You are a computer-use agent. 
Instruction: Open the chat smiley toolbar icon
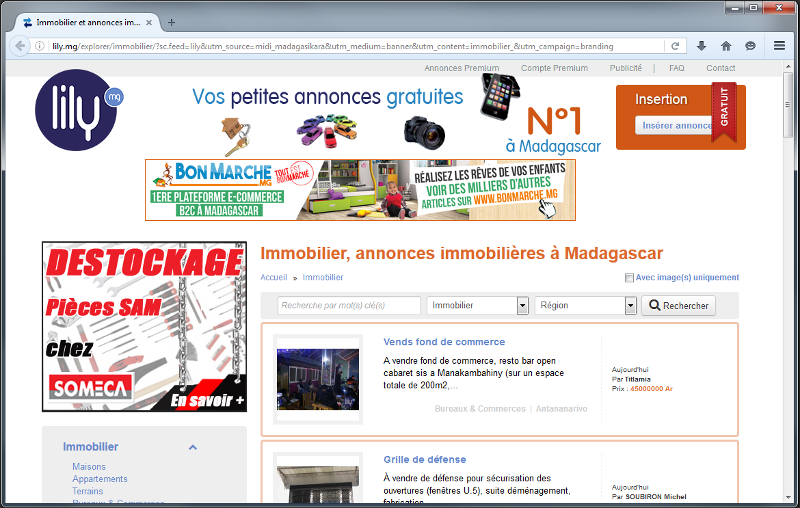750,46
